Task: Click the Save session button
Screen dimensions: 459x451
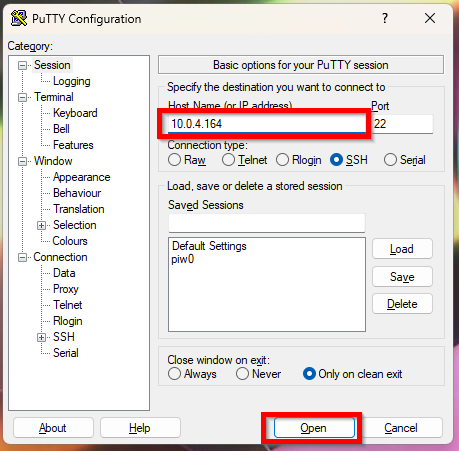Action: 402,277
